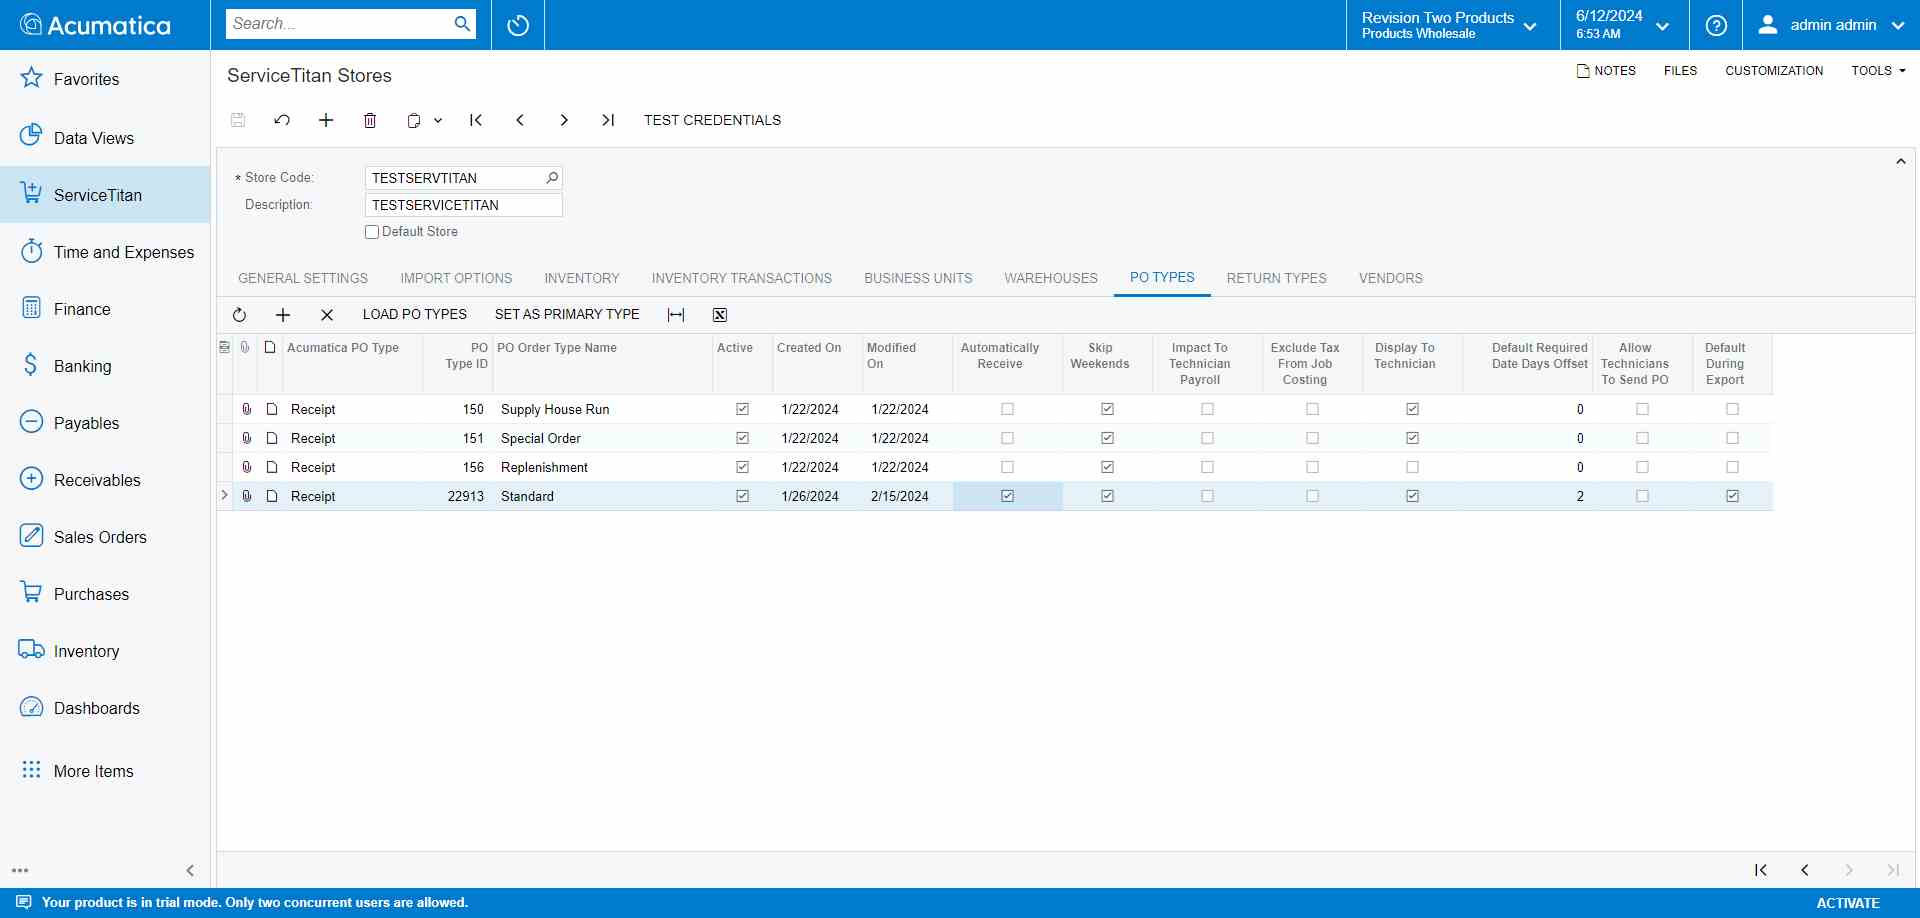
Task: Switch to General Settings tab
Action: [x=303, y=278]
